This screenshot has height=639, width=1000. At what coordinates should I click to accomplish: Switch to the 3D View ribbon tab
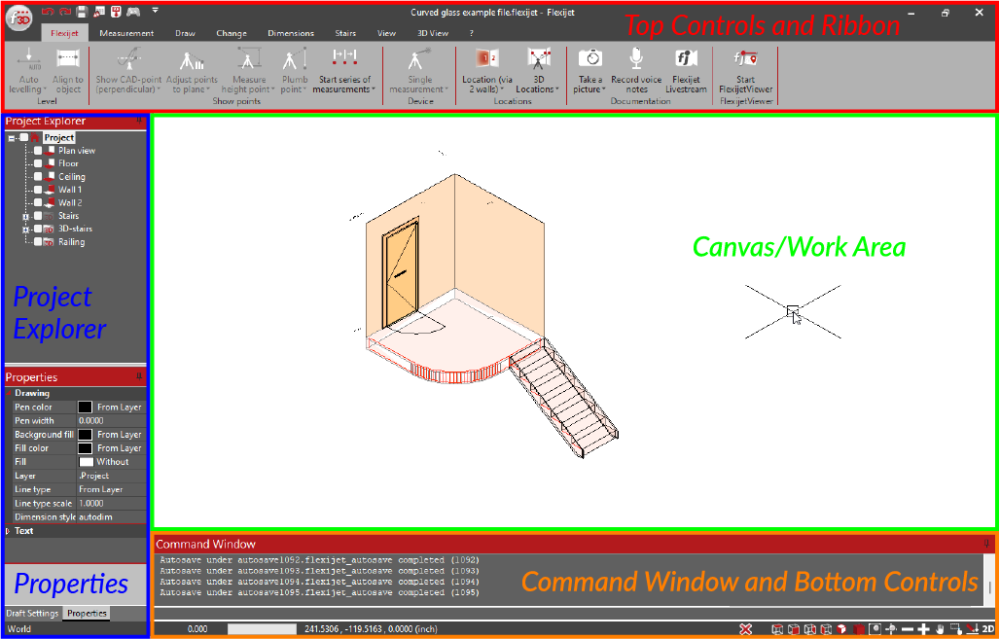click(x=433, y=33)
